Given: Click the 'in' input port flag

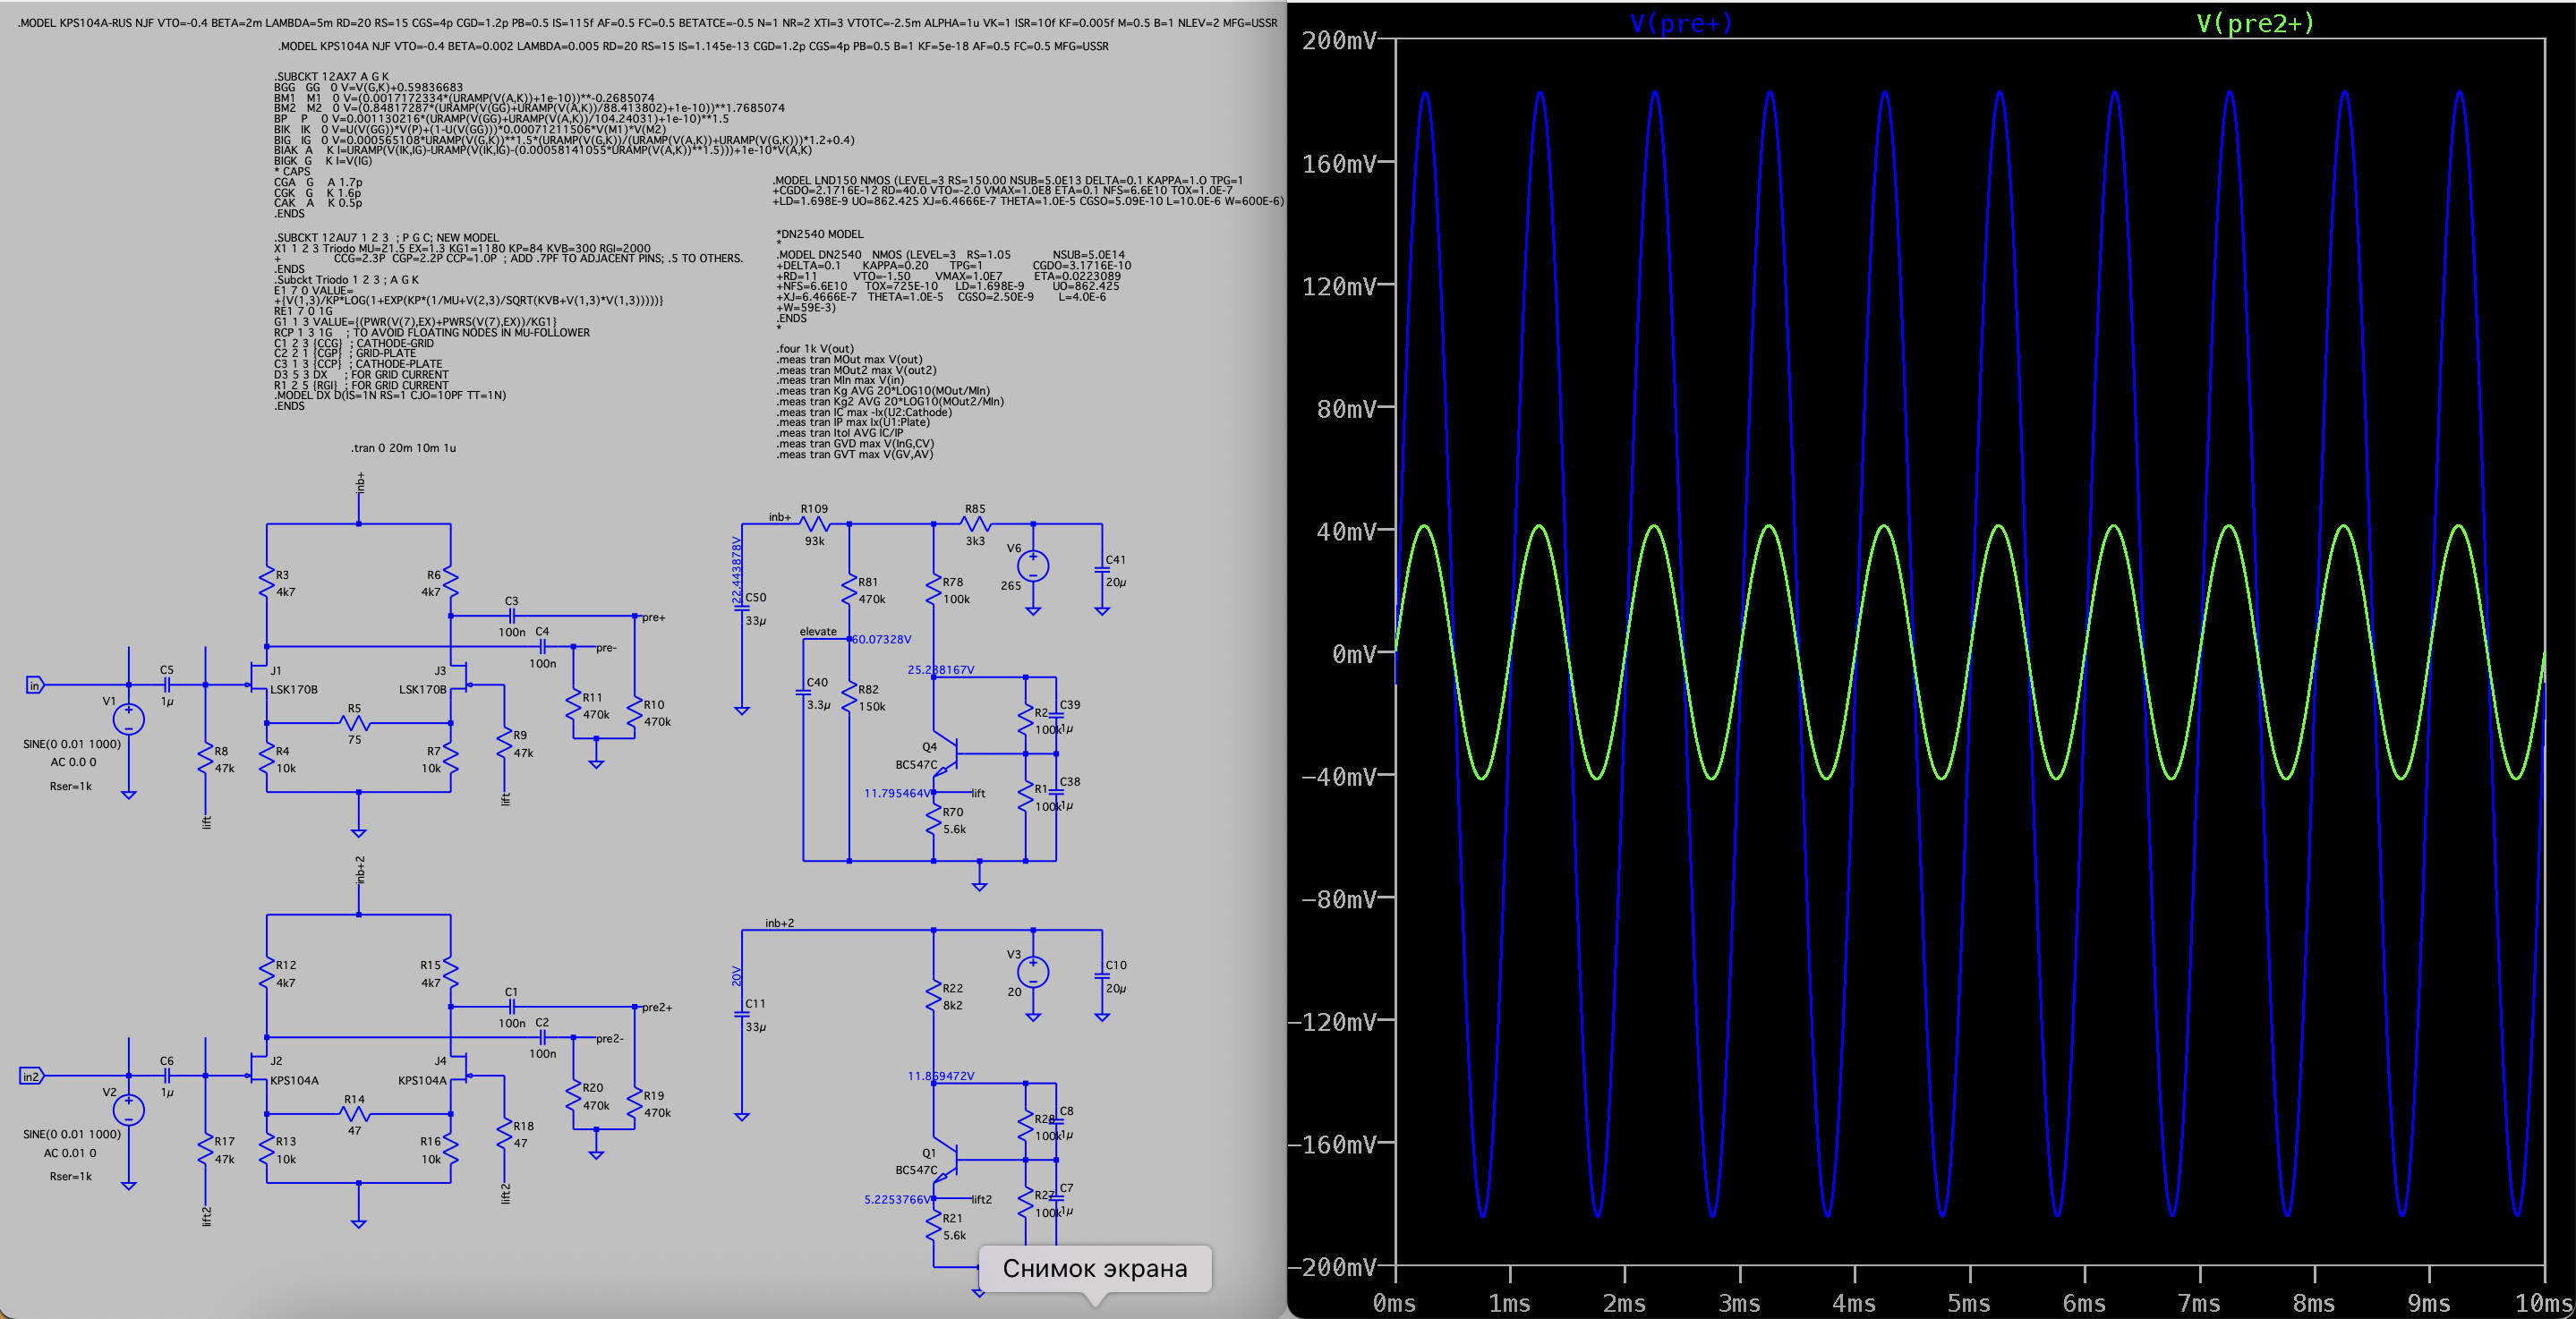Looking at the screenshot, I should [34, 685].
